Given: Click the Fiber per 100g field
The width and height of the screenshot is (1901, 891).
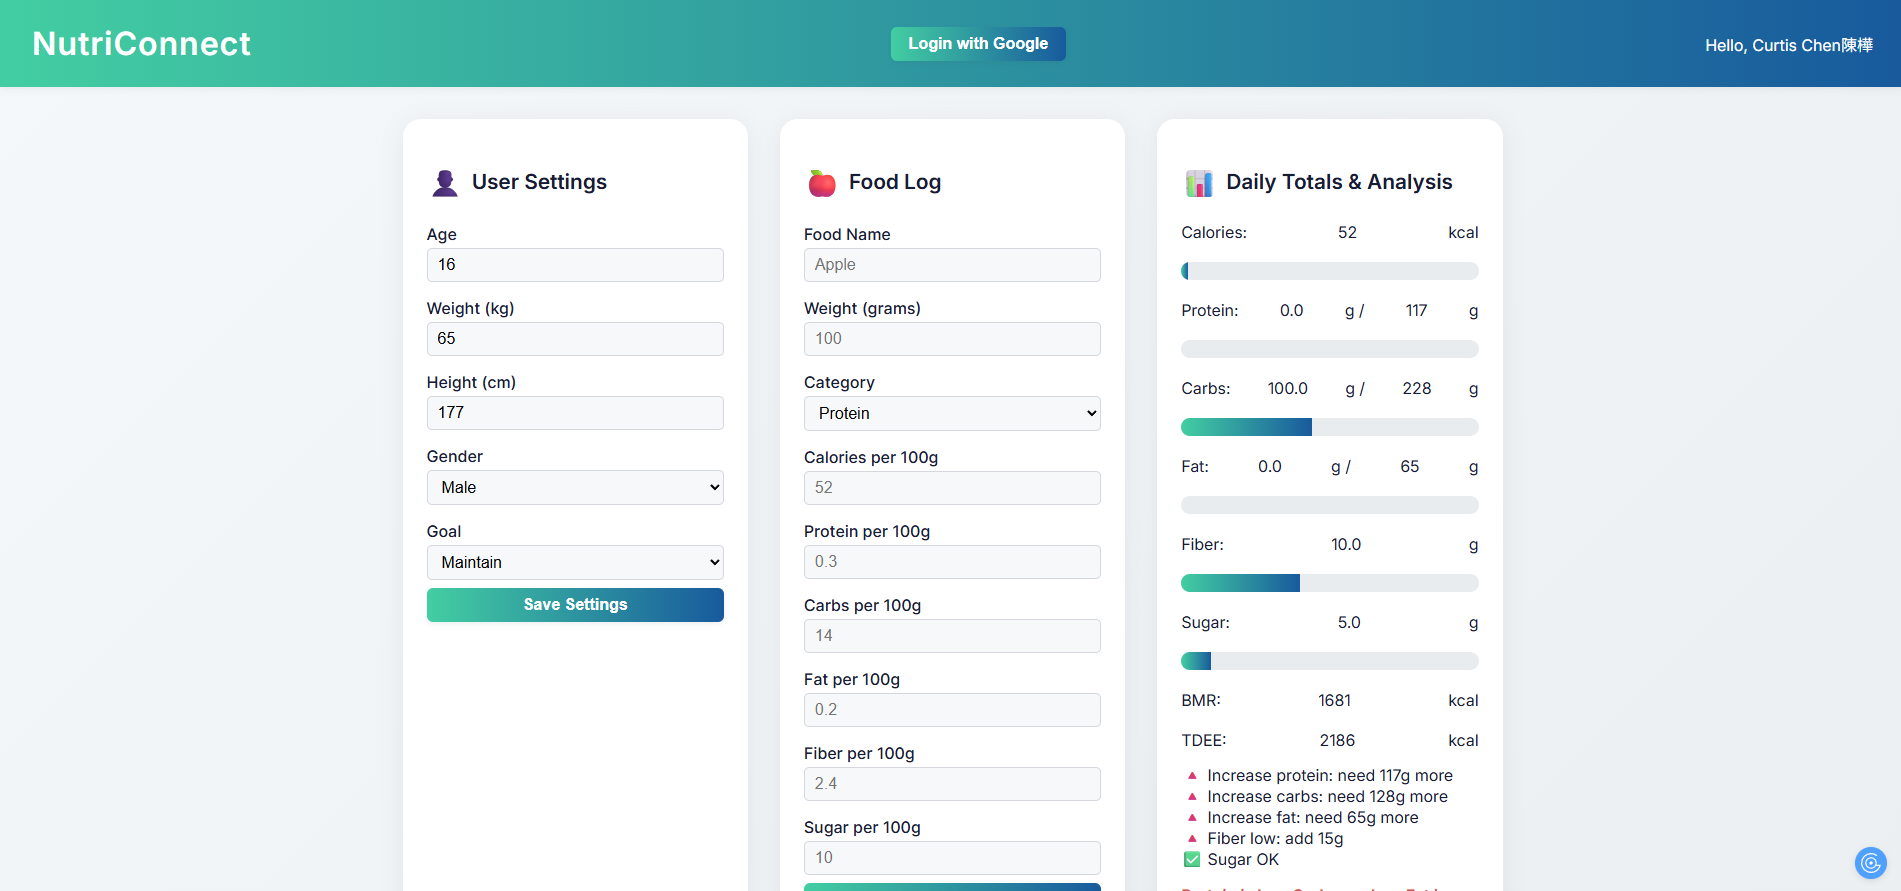Looking at the screenshot, I should [952, 784].
